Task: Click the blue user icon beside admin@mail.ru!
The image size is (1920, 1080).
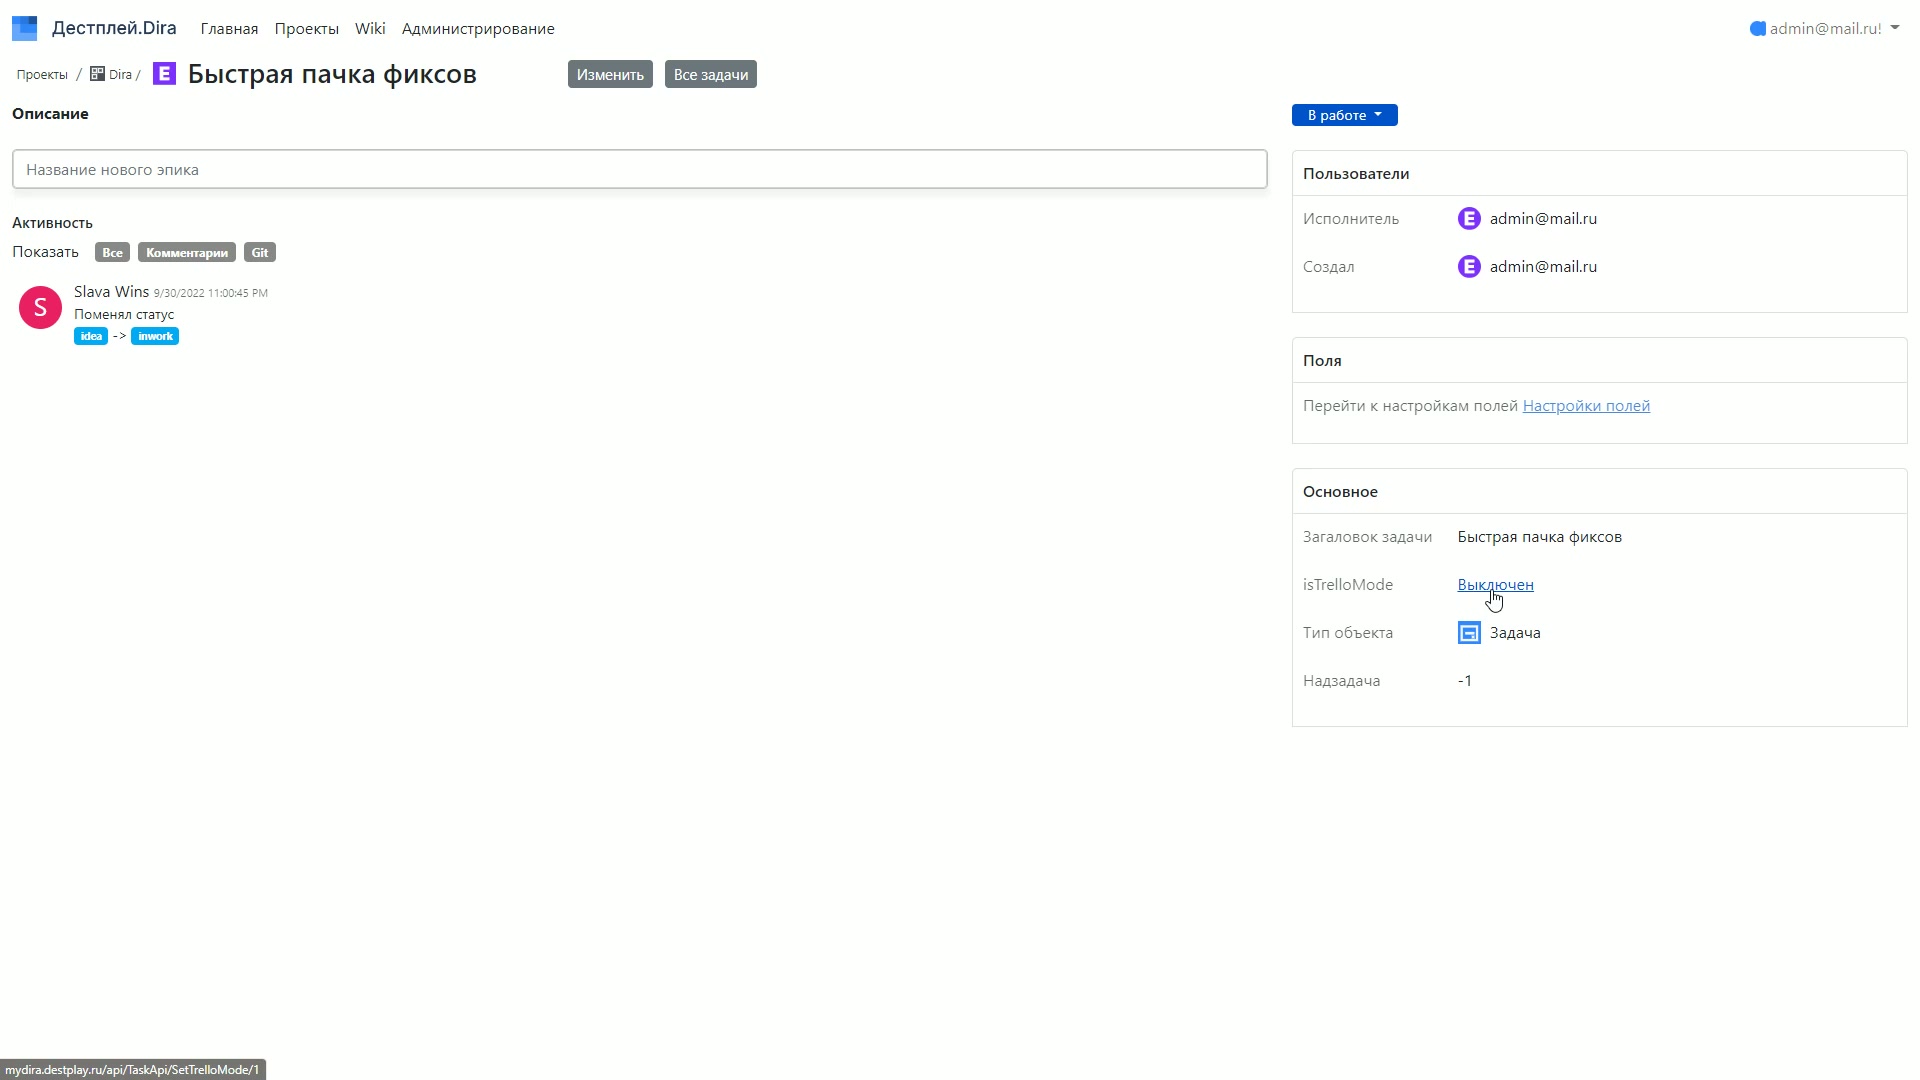Action: [1758, 29]
